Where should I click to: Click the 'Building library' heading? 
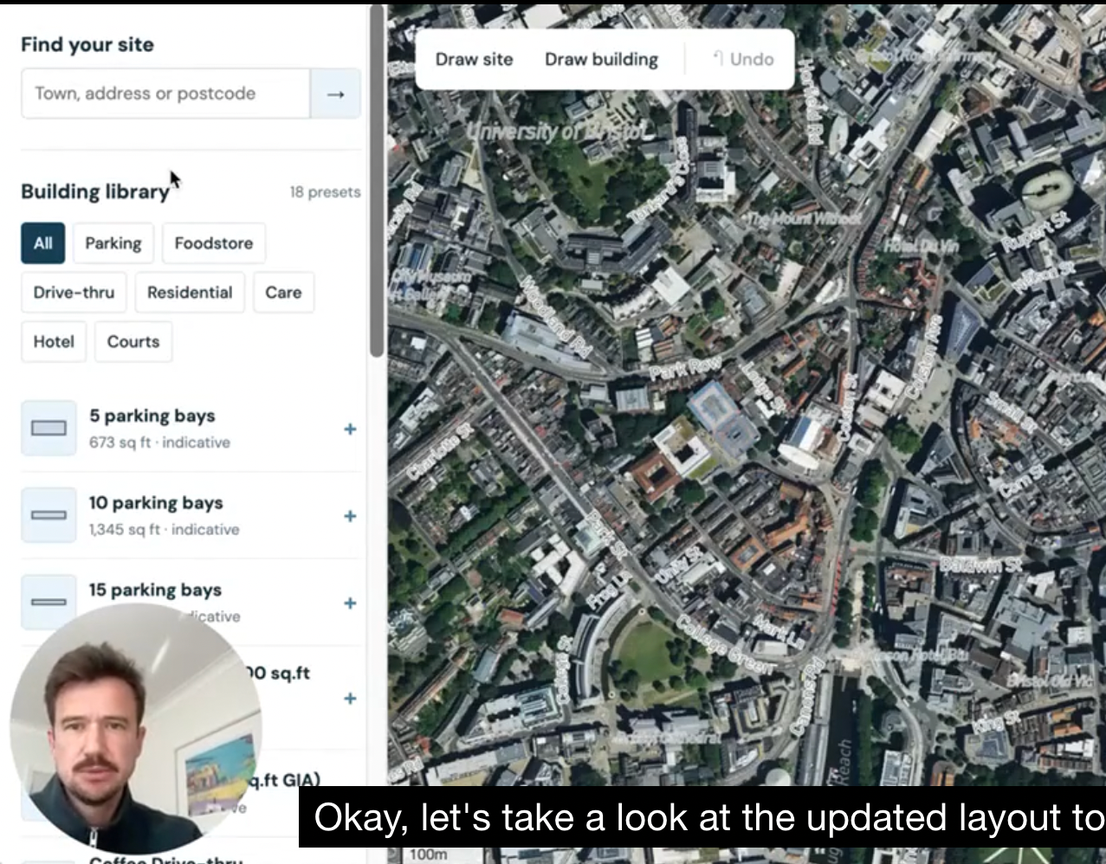[95, 192]
